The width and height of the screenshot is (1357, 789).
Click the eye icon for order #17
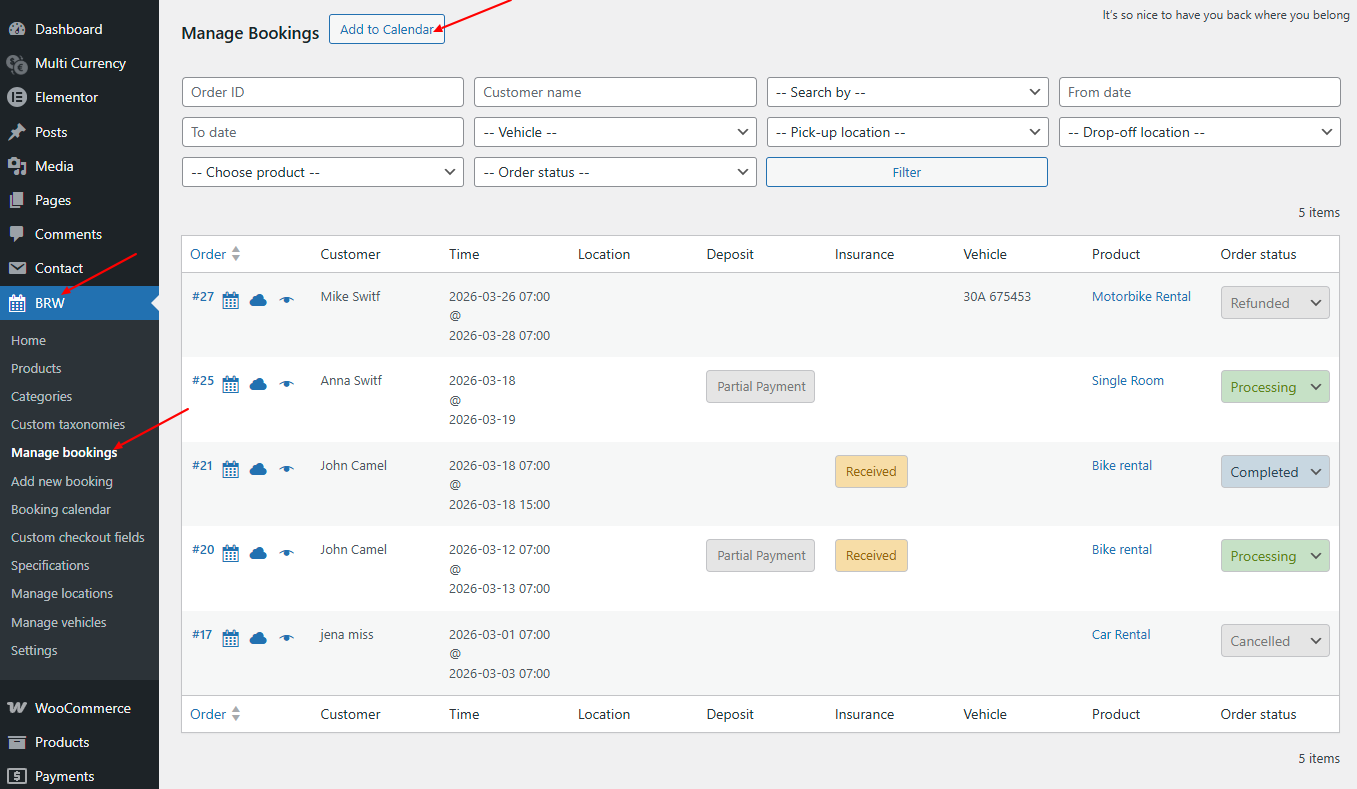click(x=287, y=638)
